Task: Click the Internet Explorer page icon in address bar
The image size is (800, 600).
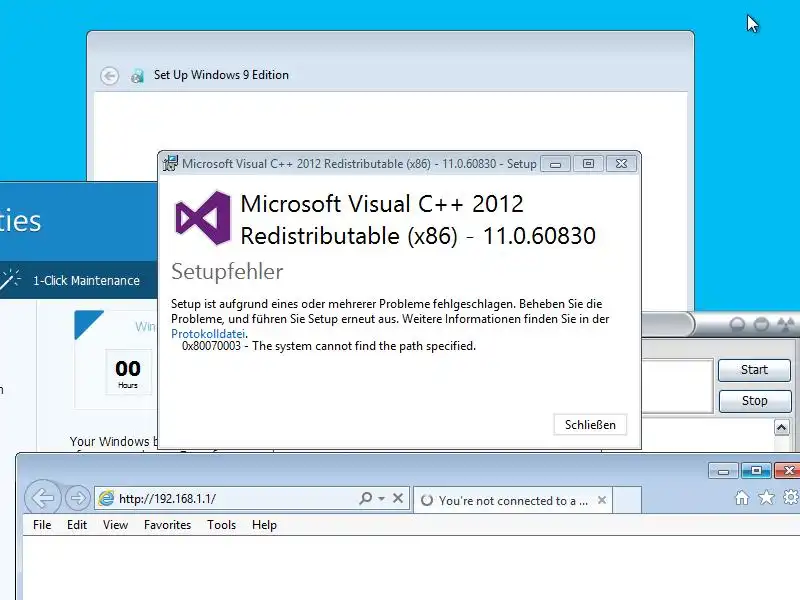Action: coord(106,498)
